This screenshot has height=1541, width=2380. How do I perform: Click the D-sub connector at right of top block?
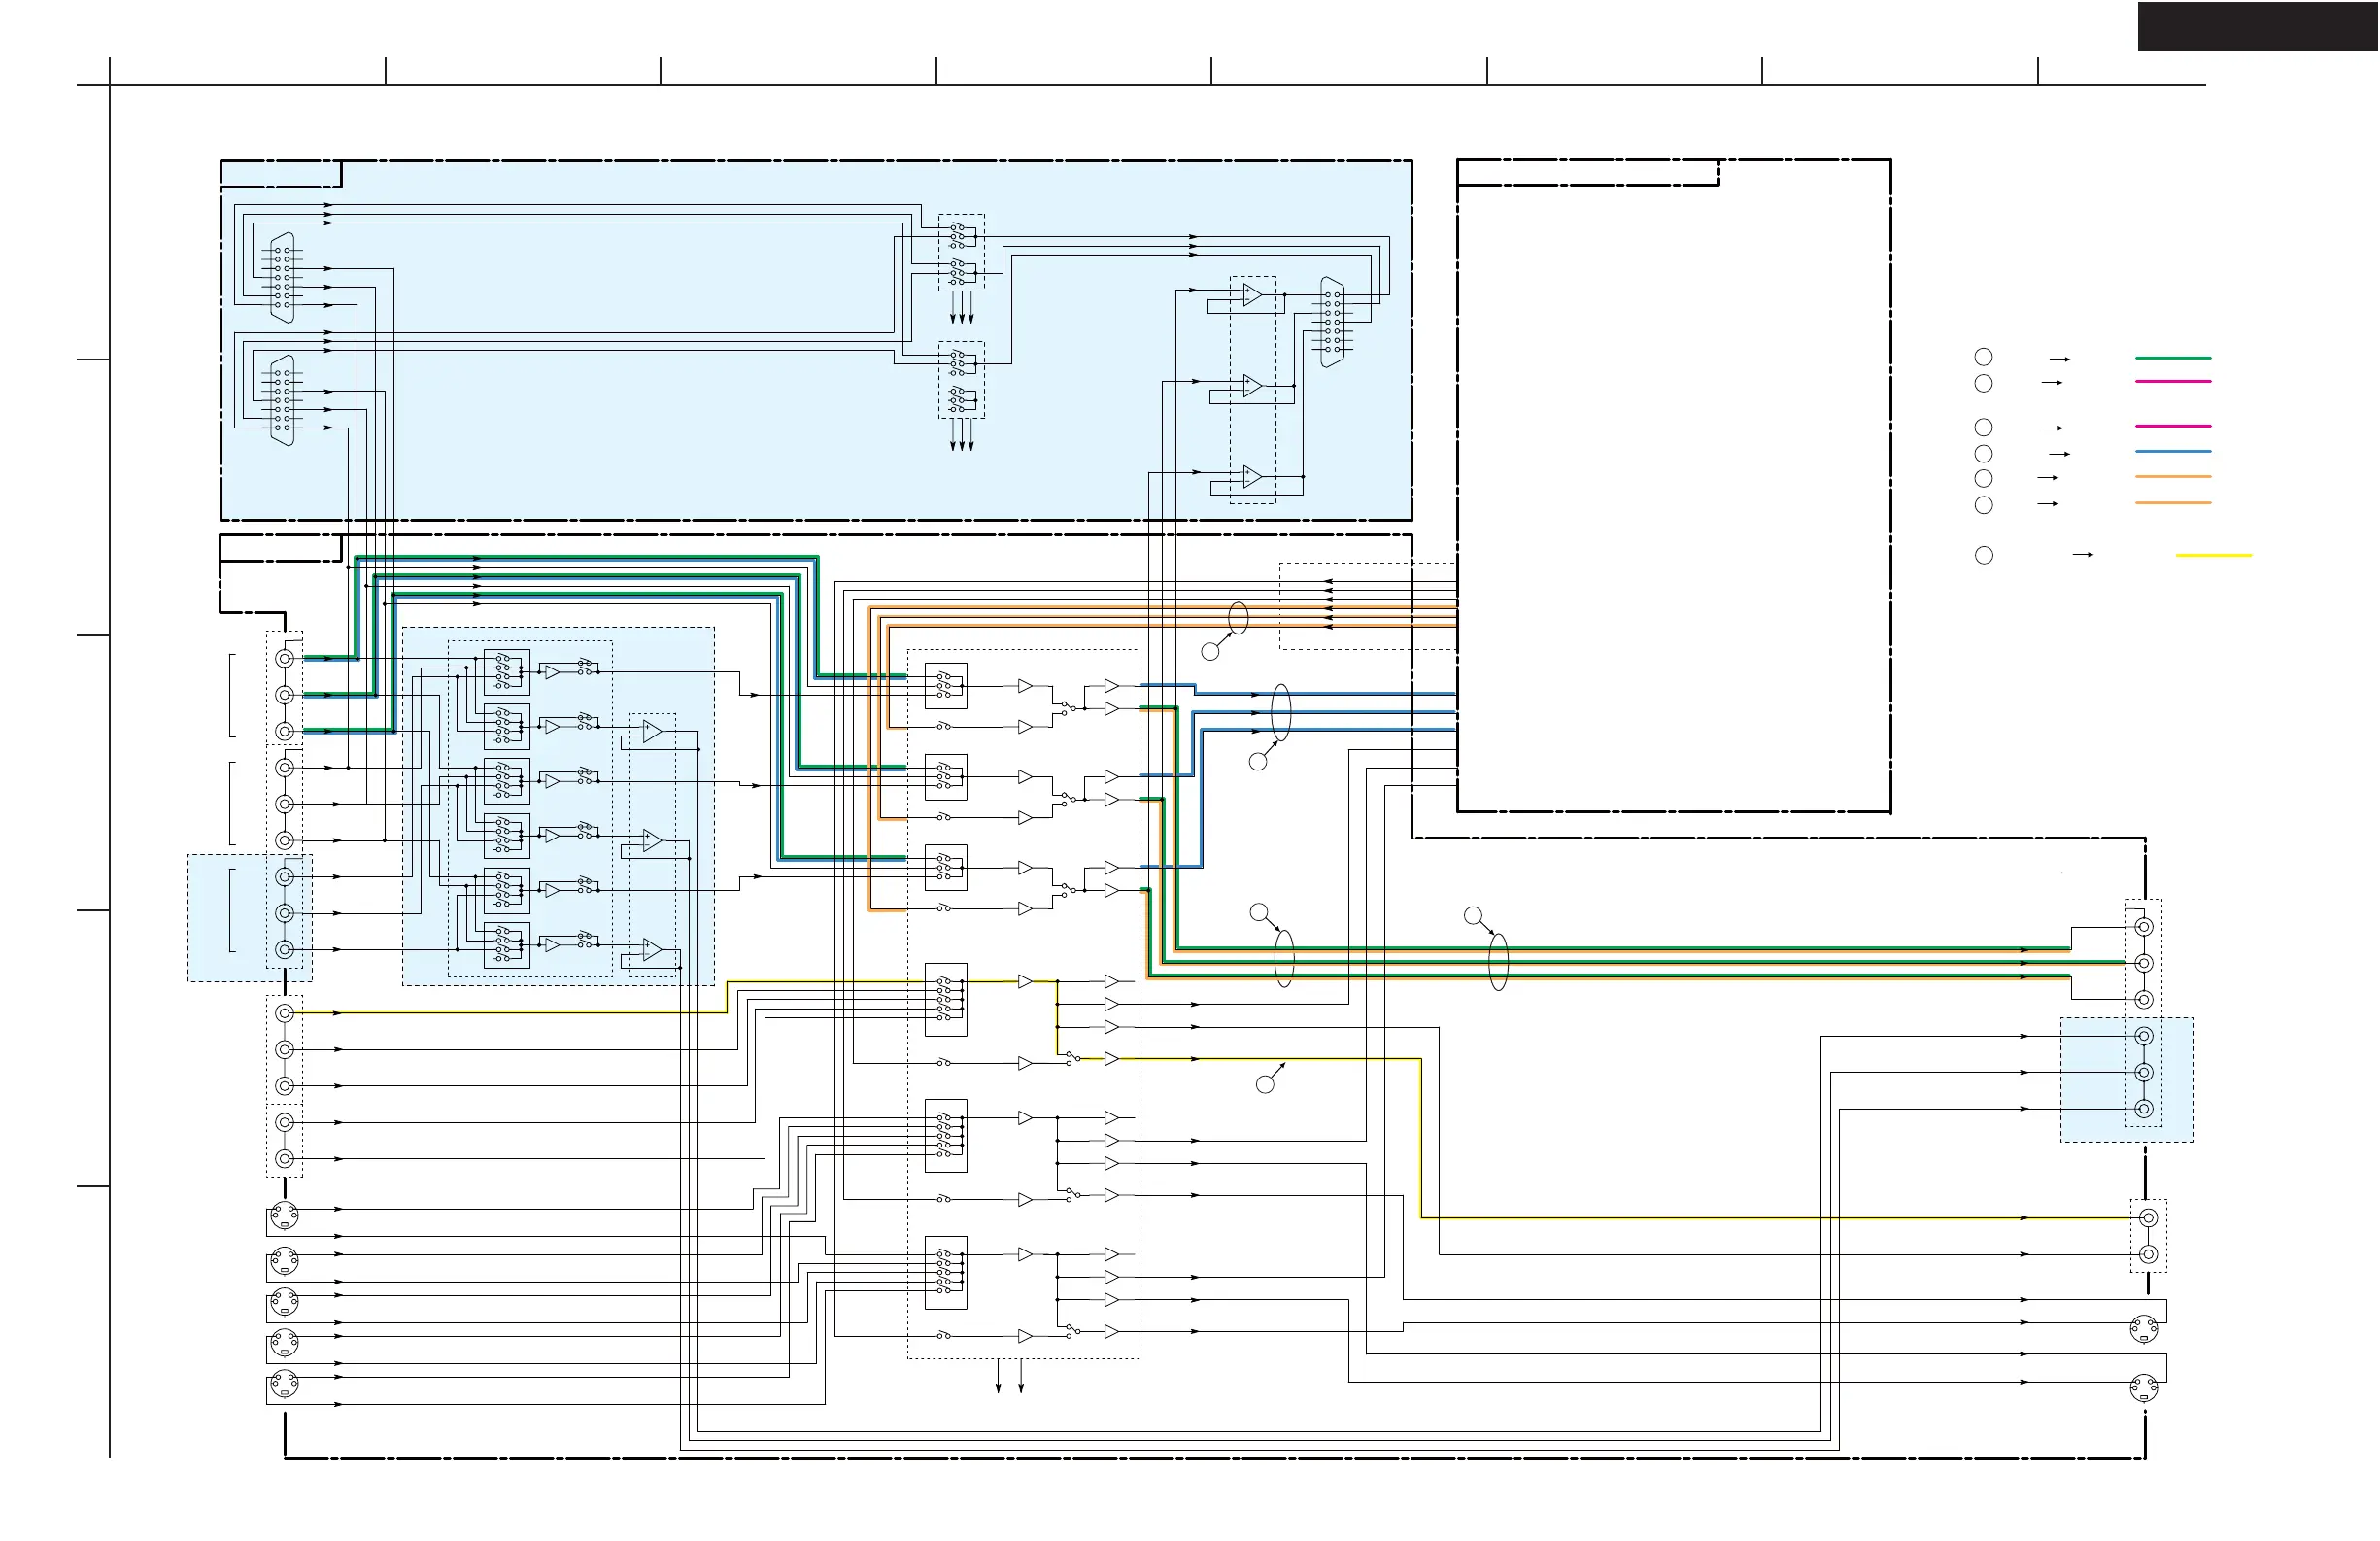(x=1332, y=322)
